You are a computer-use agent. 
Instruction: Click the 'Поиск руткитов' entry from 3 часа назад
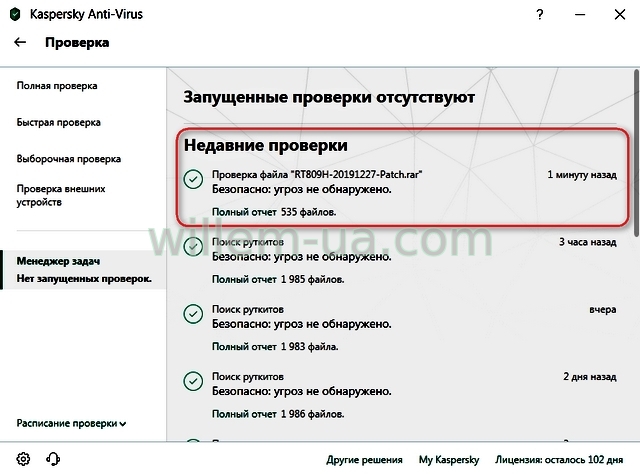click(x=248, y=242)
